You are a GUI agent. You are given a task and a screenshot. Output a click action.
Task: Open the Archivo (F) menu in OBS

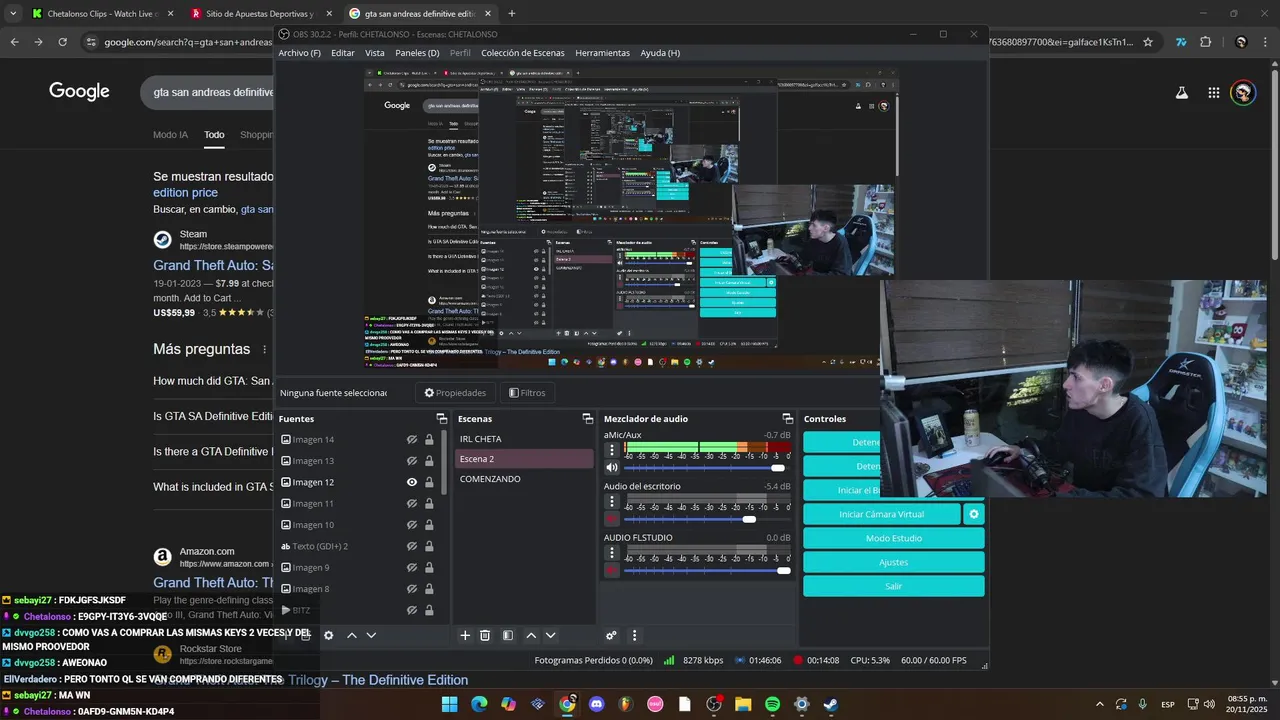[300, 53]
